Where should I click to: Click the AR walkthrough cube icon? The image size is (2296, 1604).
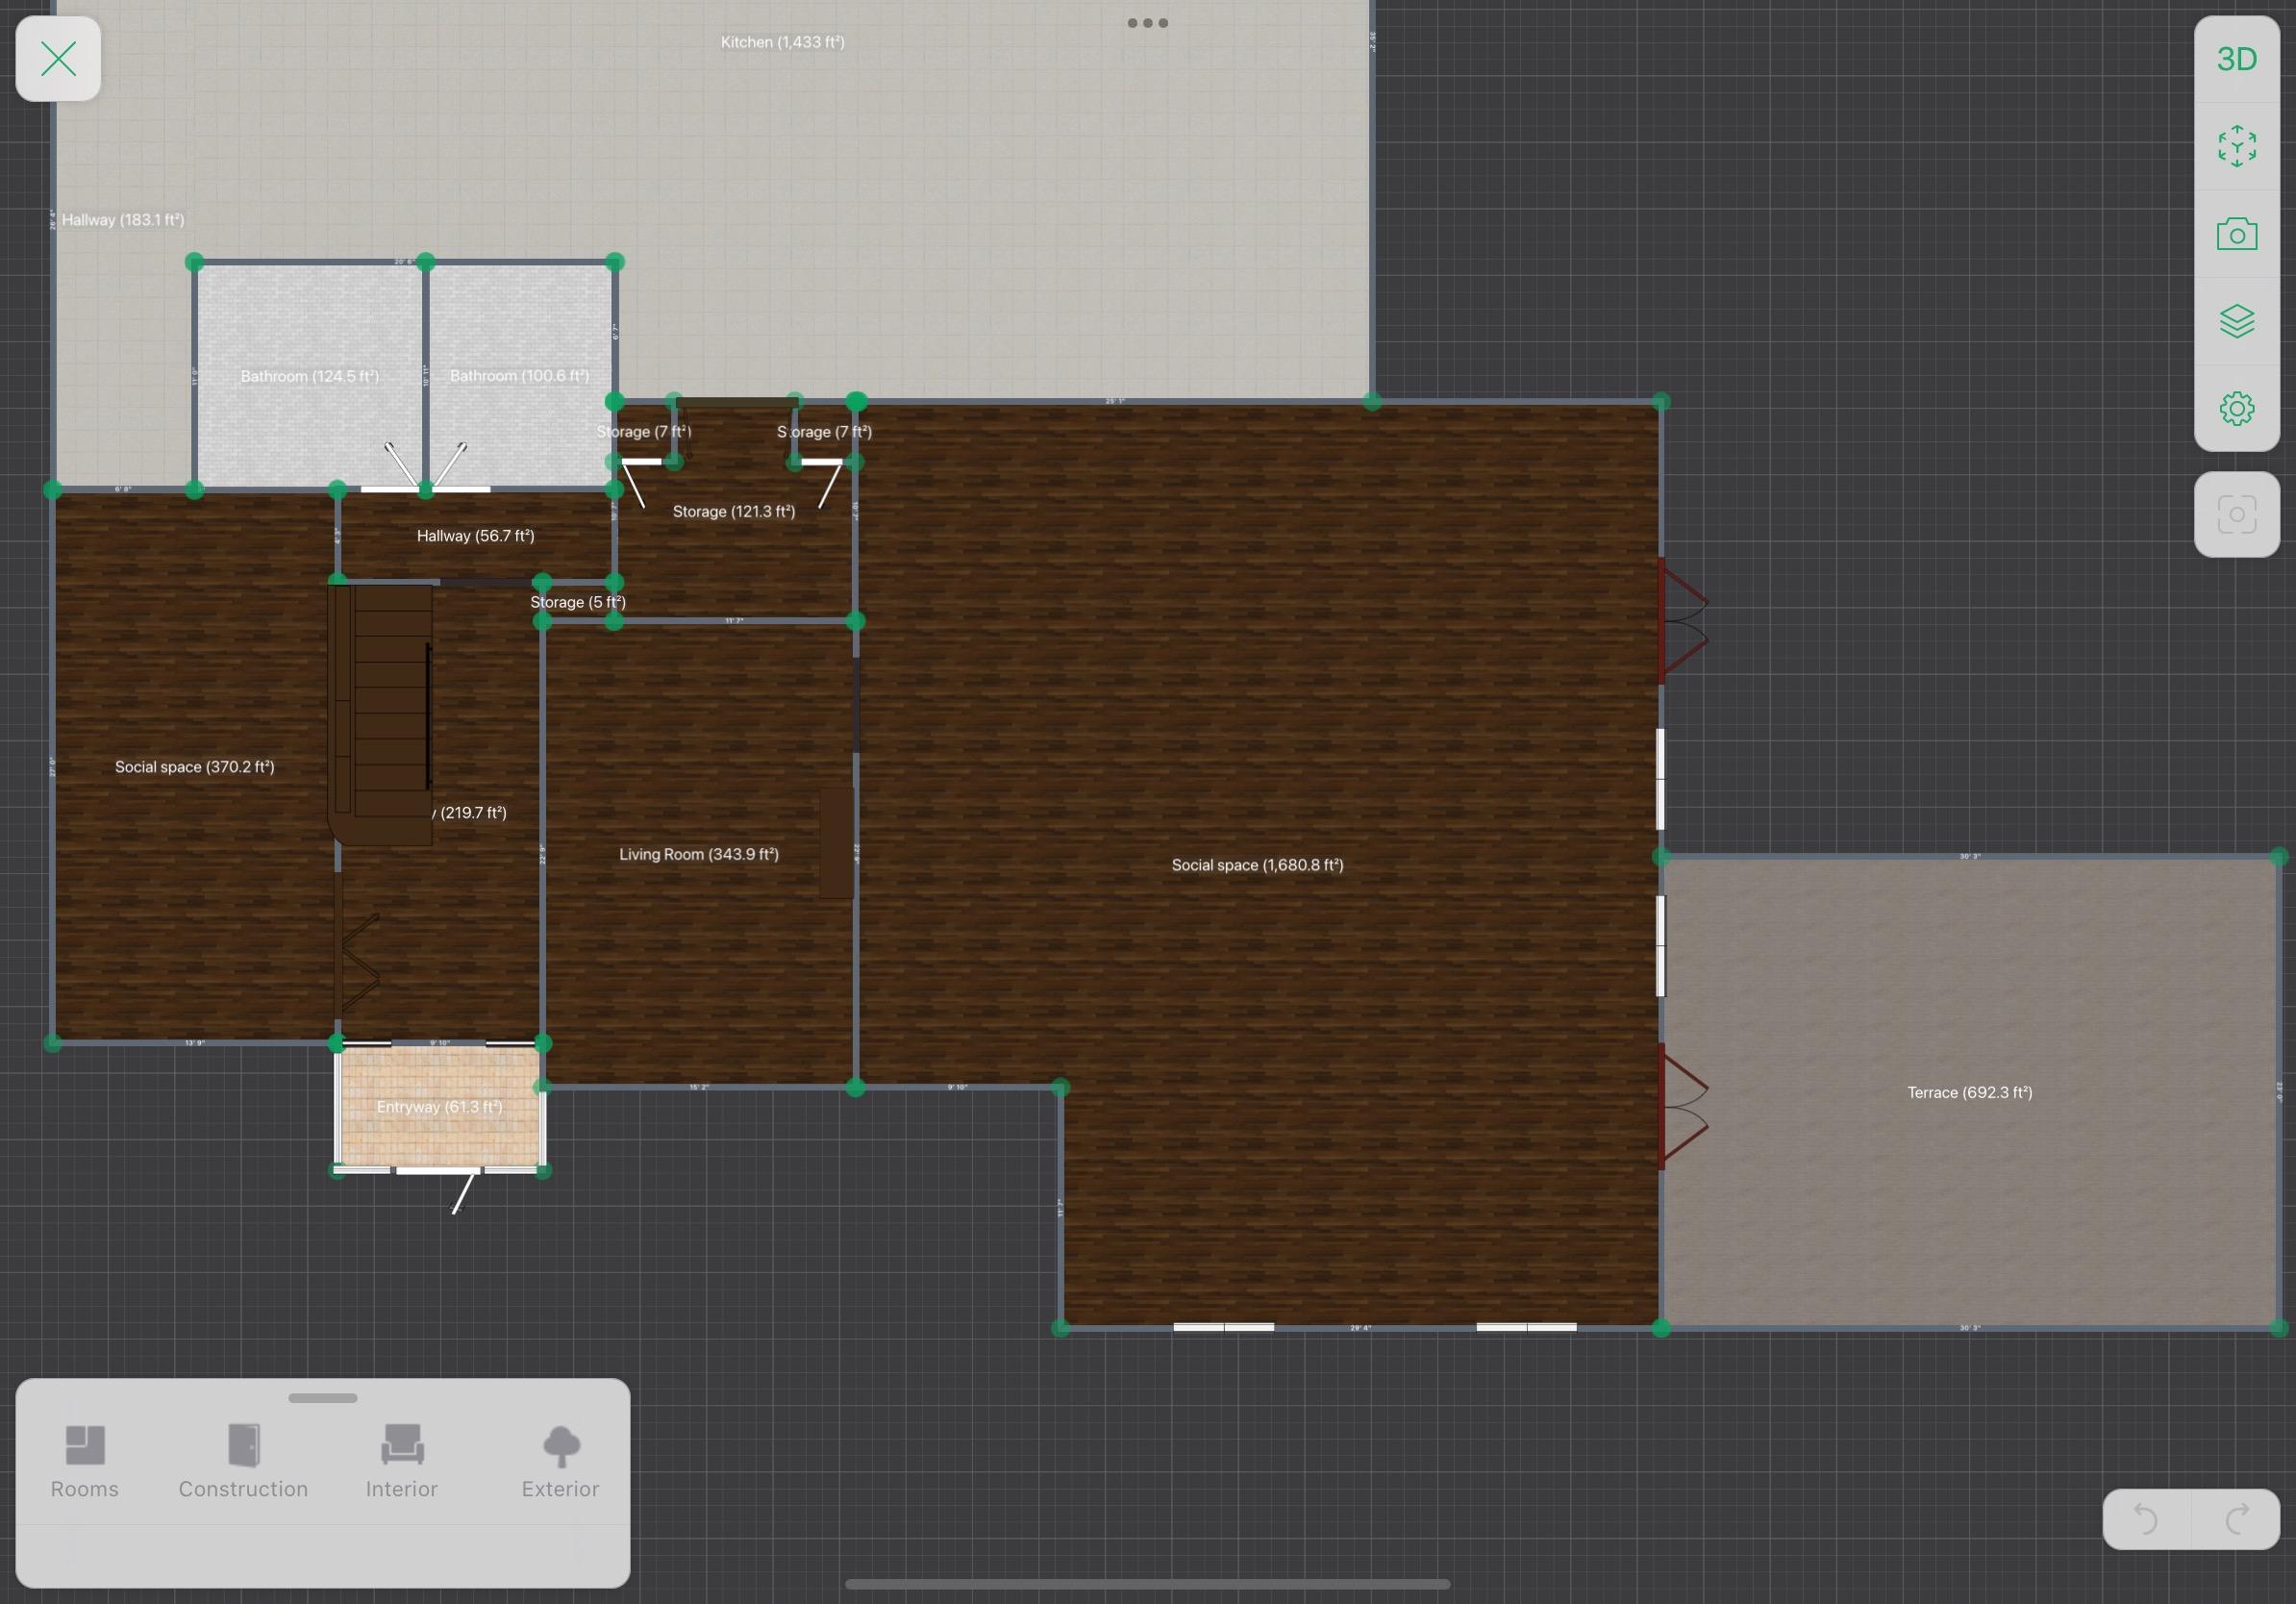coord(2236,147)
